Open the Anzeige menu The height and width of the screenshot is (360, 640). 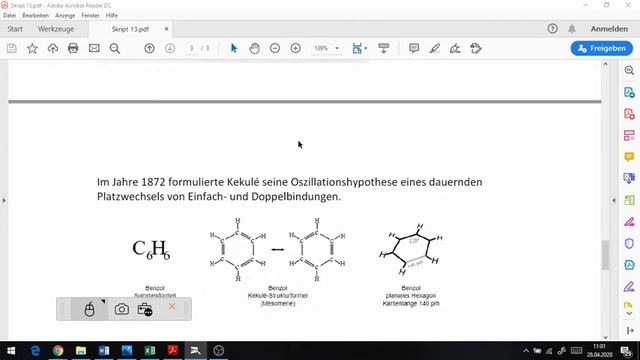pos(65,16)
